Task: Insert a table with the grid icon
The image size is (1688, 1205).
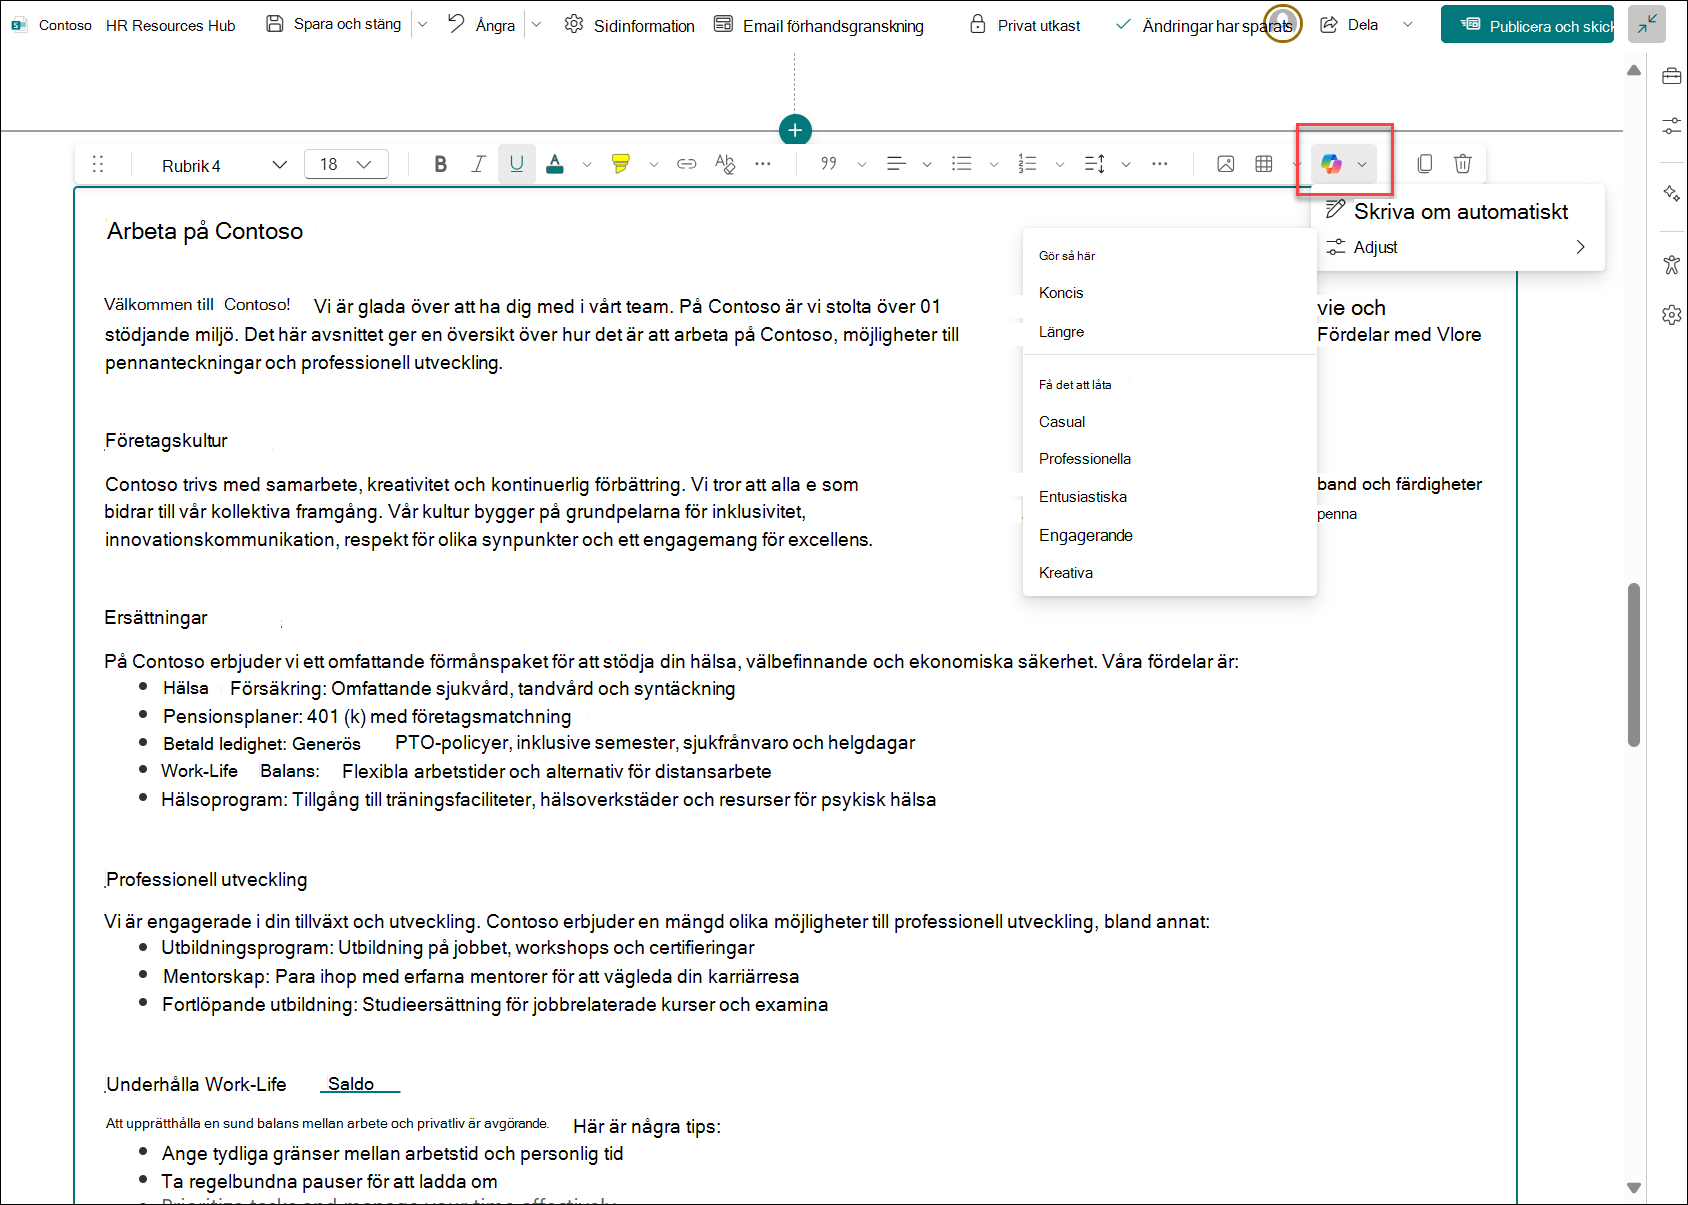Action: 1264,164
